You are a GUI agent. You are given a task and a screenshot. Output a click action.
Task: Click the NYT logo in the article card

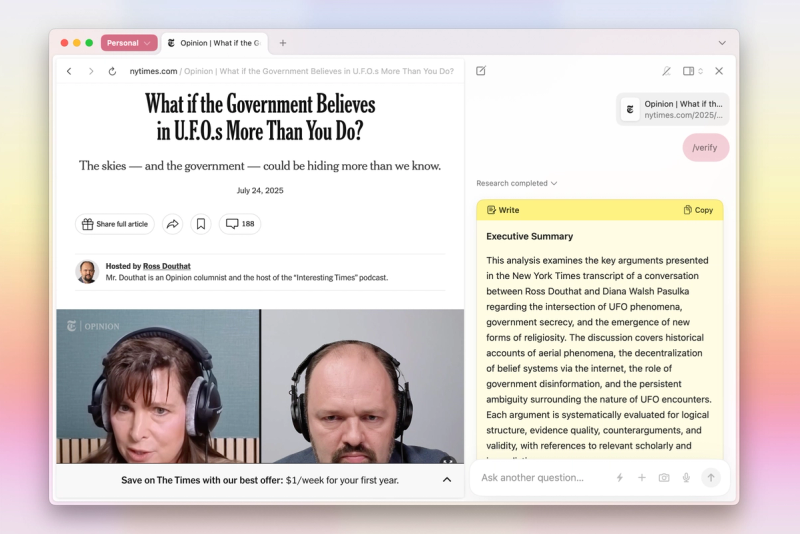[630, 109]
